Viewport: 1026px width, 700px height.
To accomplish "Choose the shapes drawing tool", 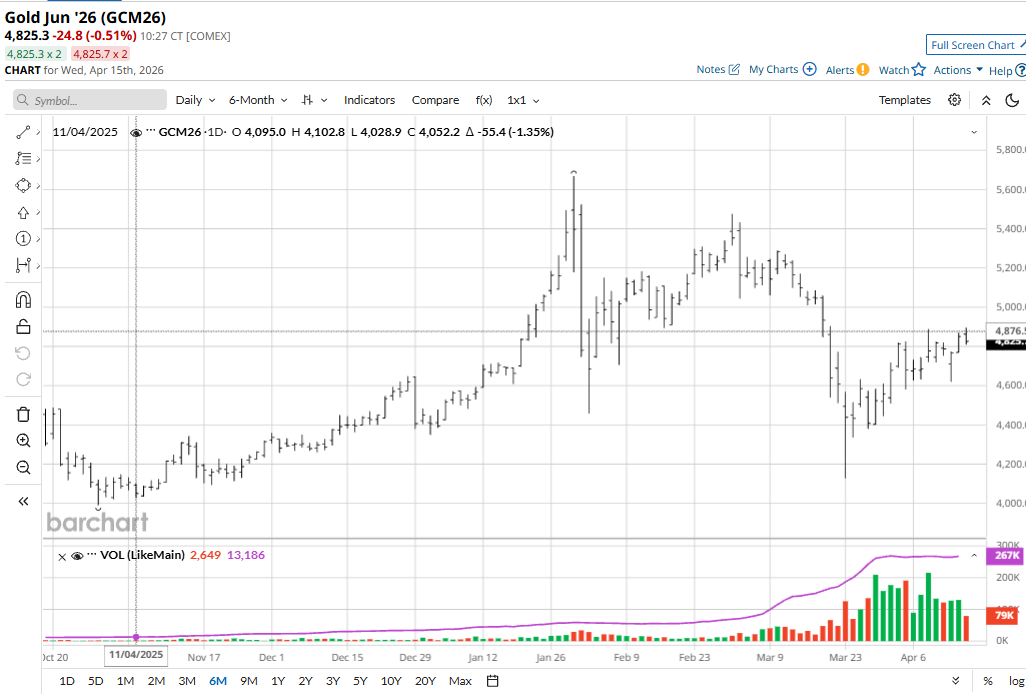I will pyautogui.click(x=23, y=186).
